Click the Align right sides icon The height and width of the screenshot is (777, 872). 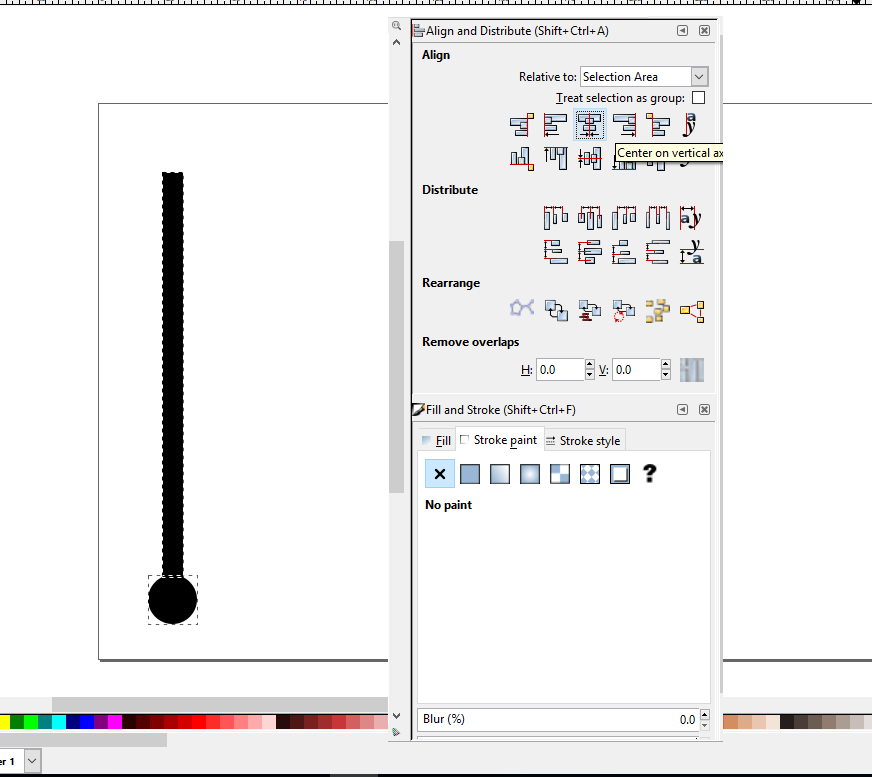click(x=624, y=125)
